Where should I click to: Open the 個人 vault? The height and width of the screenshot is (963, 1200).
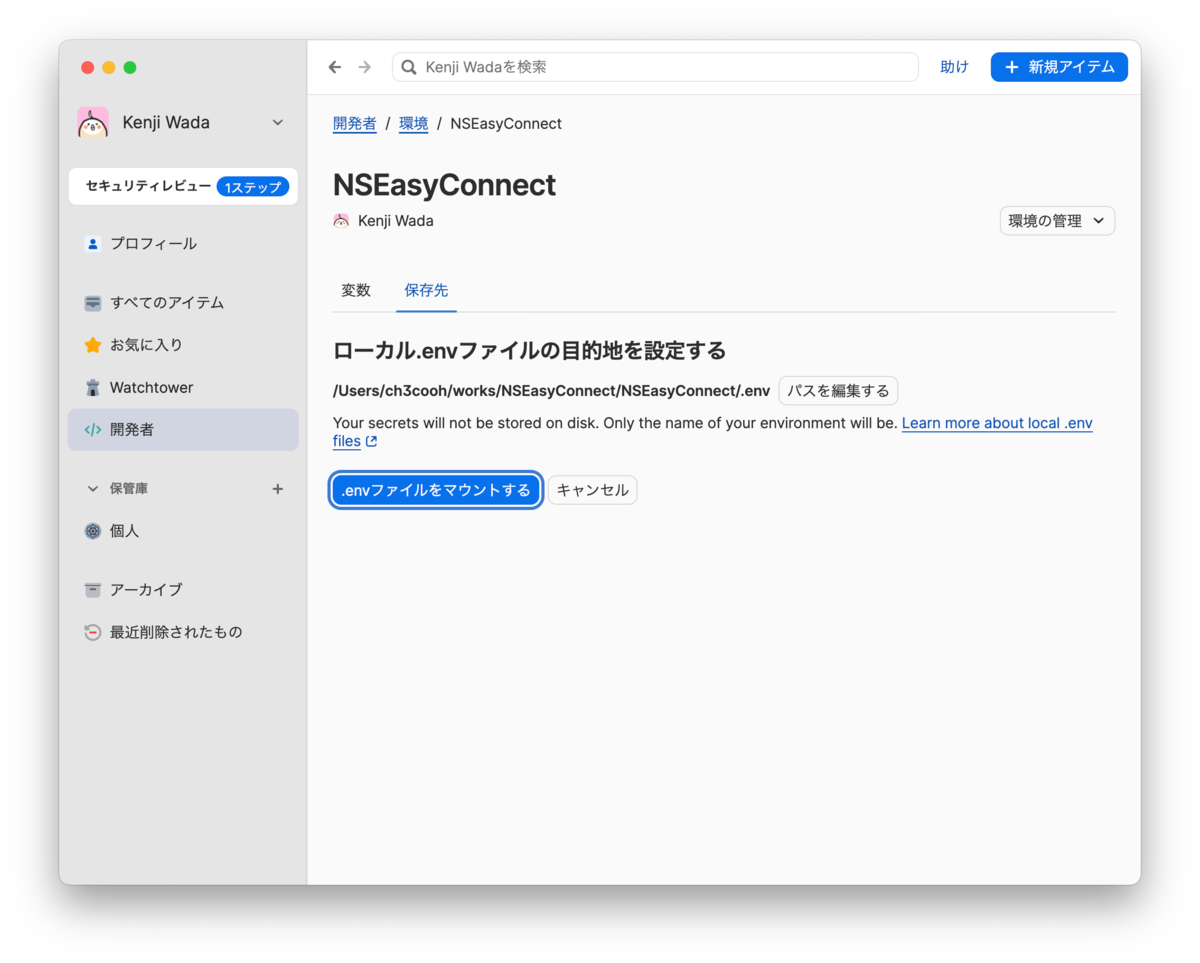tap(183, 531)
